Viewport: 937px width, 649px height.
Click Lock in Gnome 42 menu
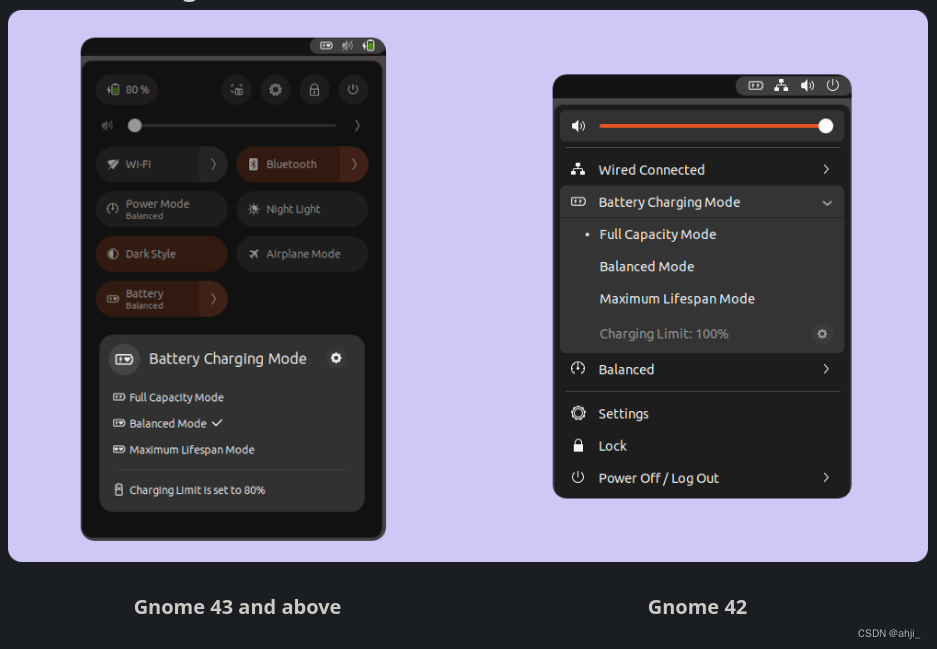[x=702, y=446]
